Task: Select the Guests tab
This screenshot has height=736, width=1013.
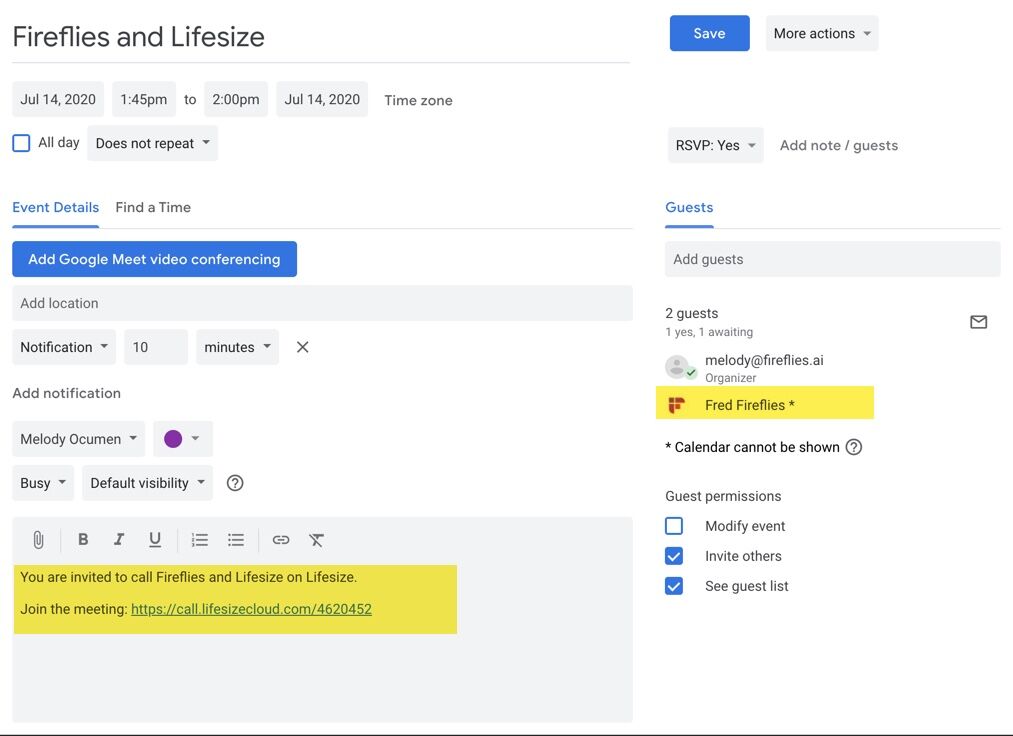Action: tap(689, 207)
